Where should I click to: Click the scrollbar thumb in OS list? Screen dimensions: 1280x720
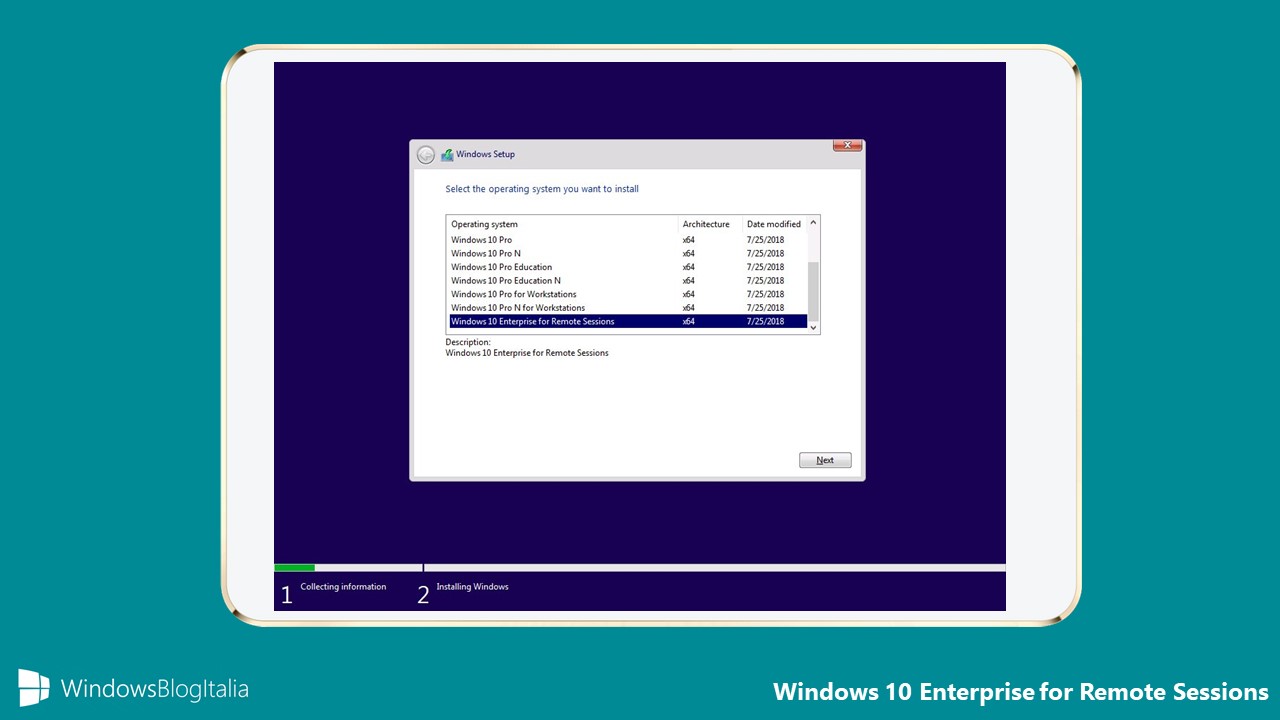click(813, 291)
